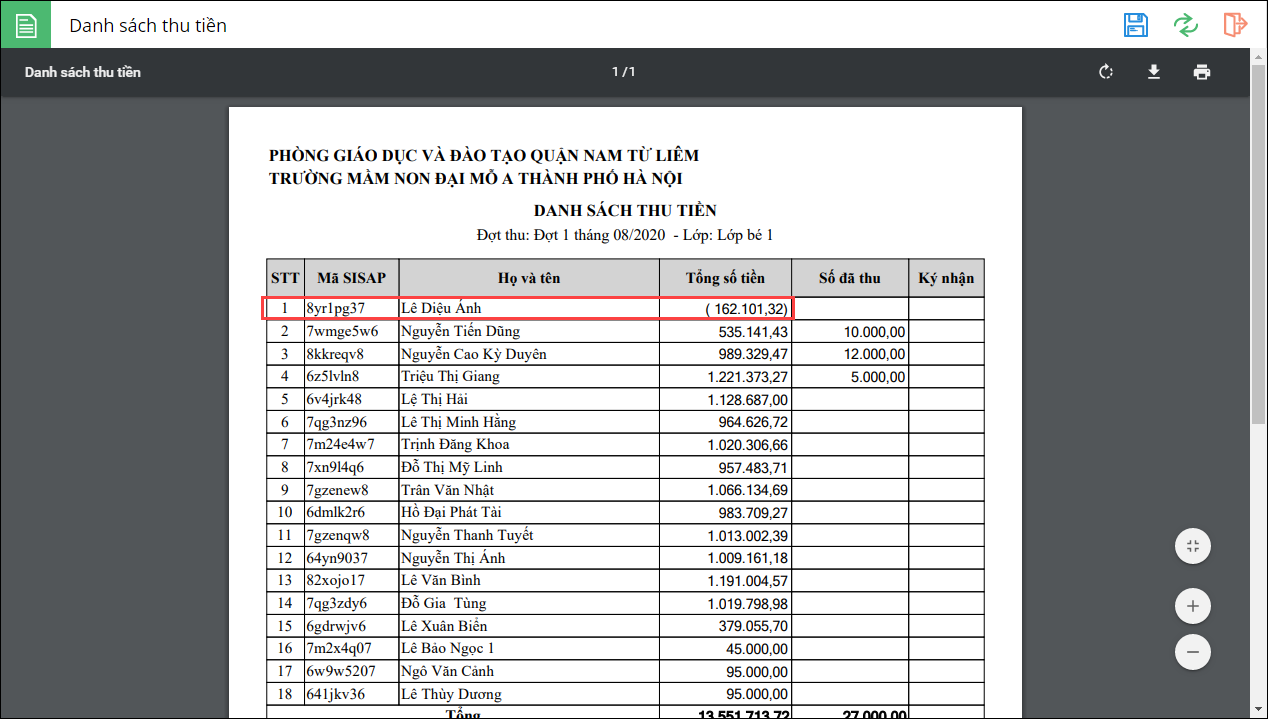Click the amount '45.000,00'
The height and width of the screenshot is (719, 1268).
click(x=757, y=649)
